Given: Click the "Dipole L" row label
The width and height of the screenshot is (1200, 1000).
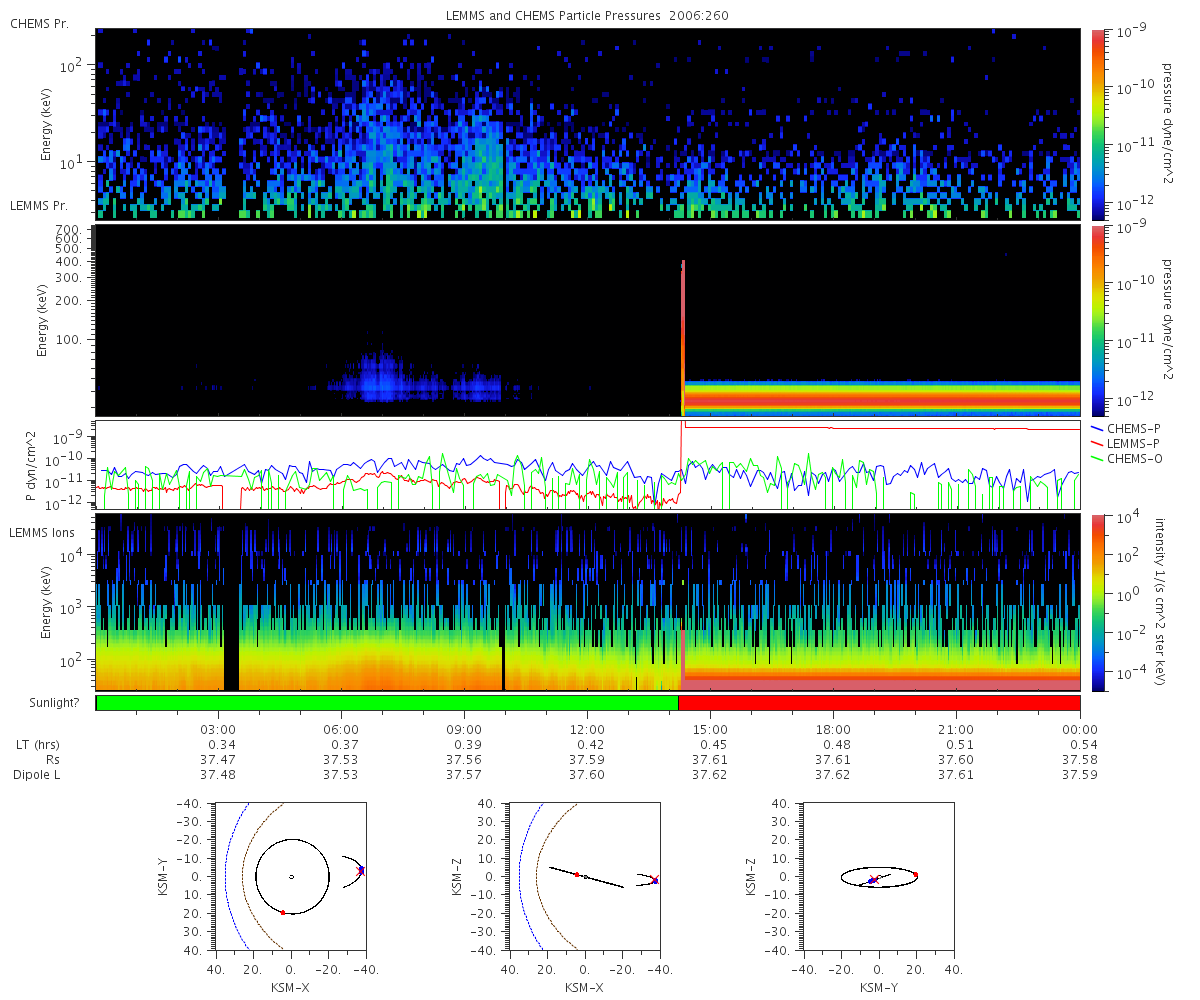Looking at the screenshot, I should click(x=37, y=775).
